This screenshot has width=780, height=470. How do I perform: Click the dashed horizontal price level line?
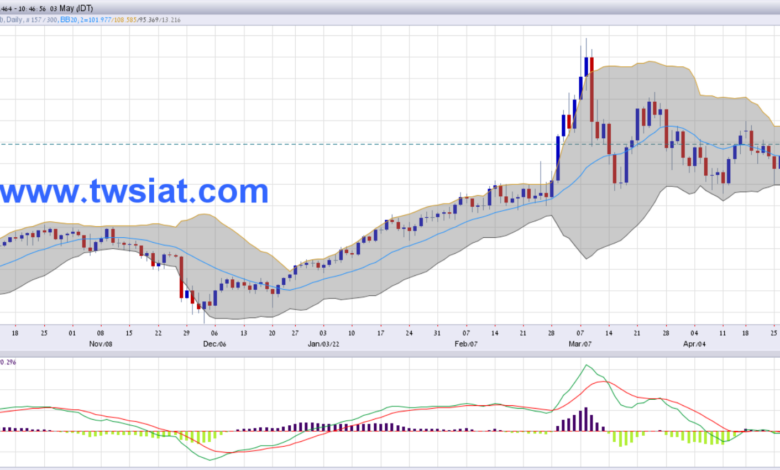(390, 144)
